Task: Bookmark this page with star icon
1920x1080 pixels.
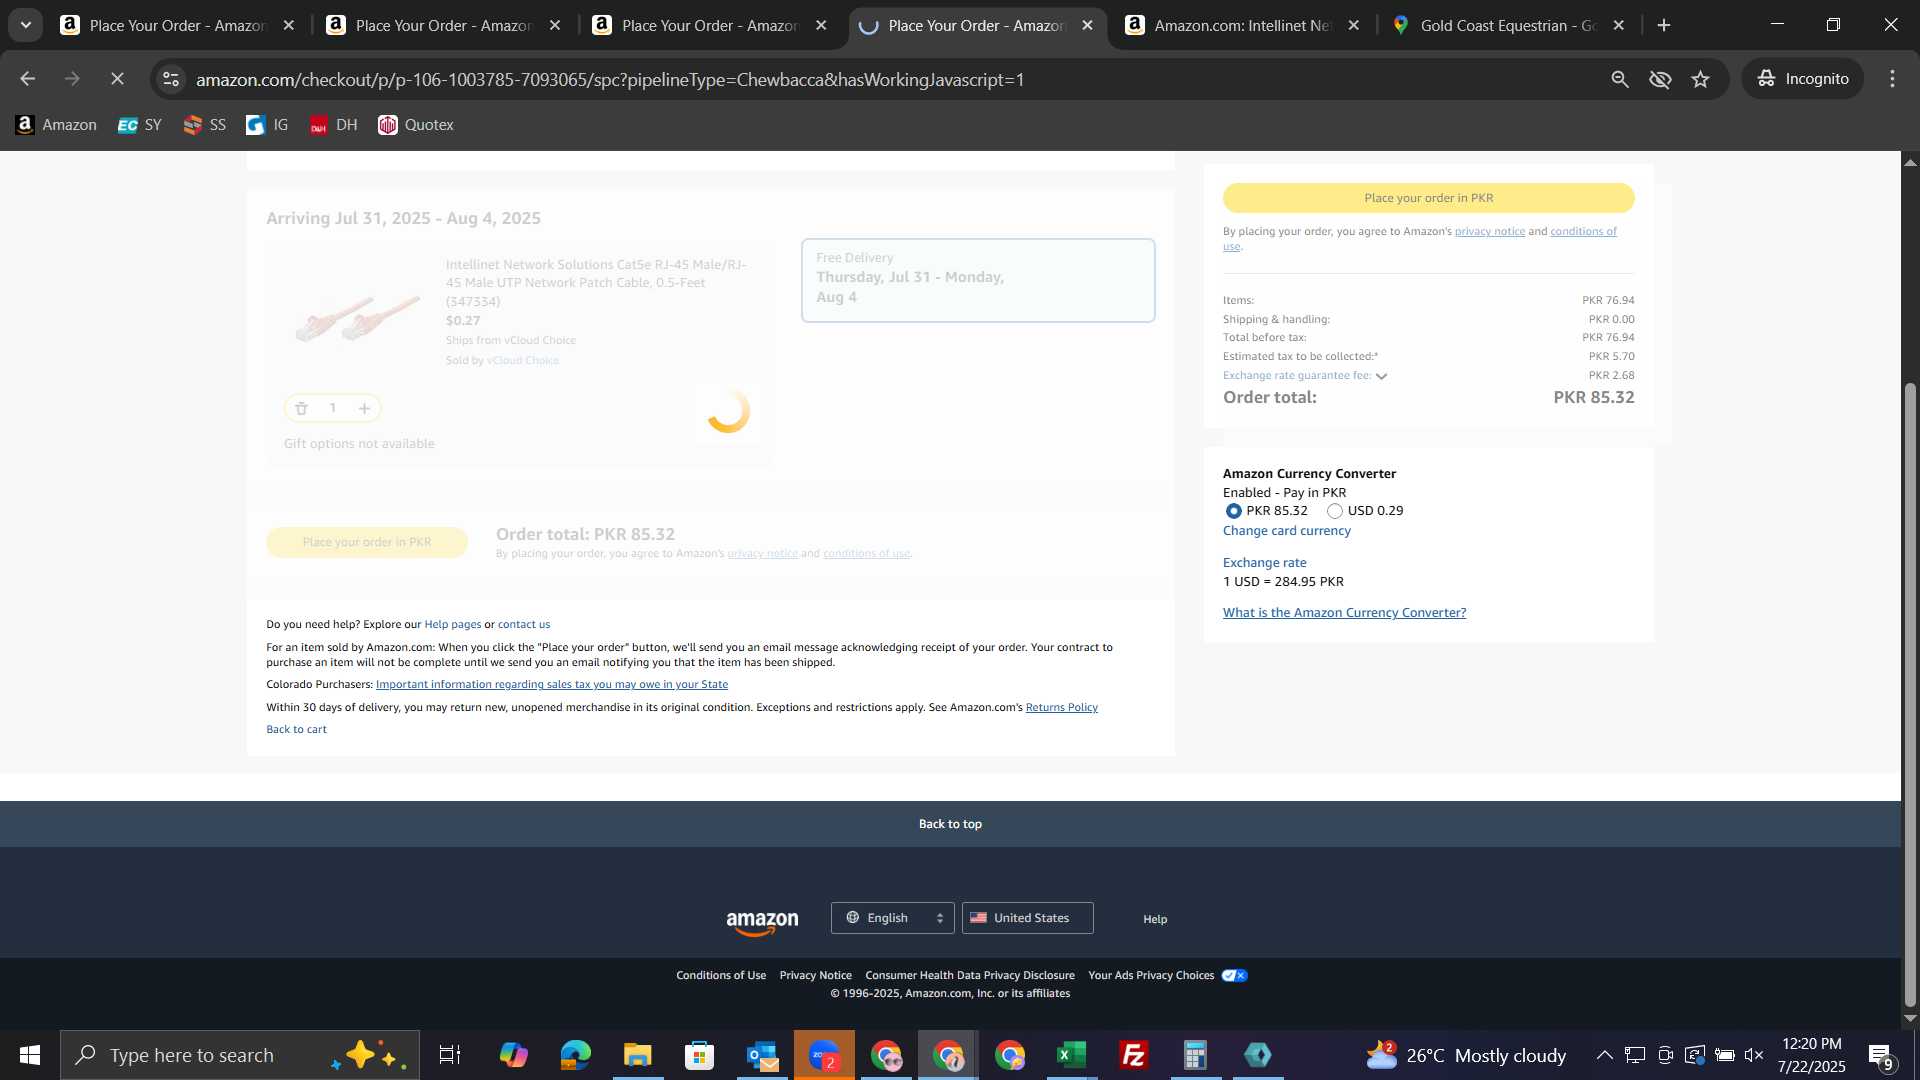Action: click(1701, 79)
